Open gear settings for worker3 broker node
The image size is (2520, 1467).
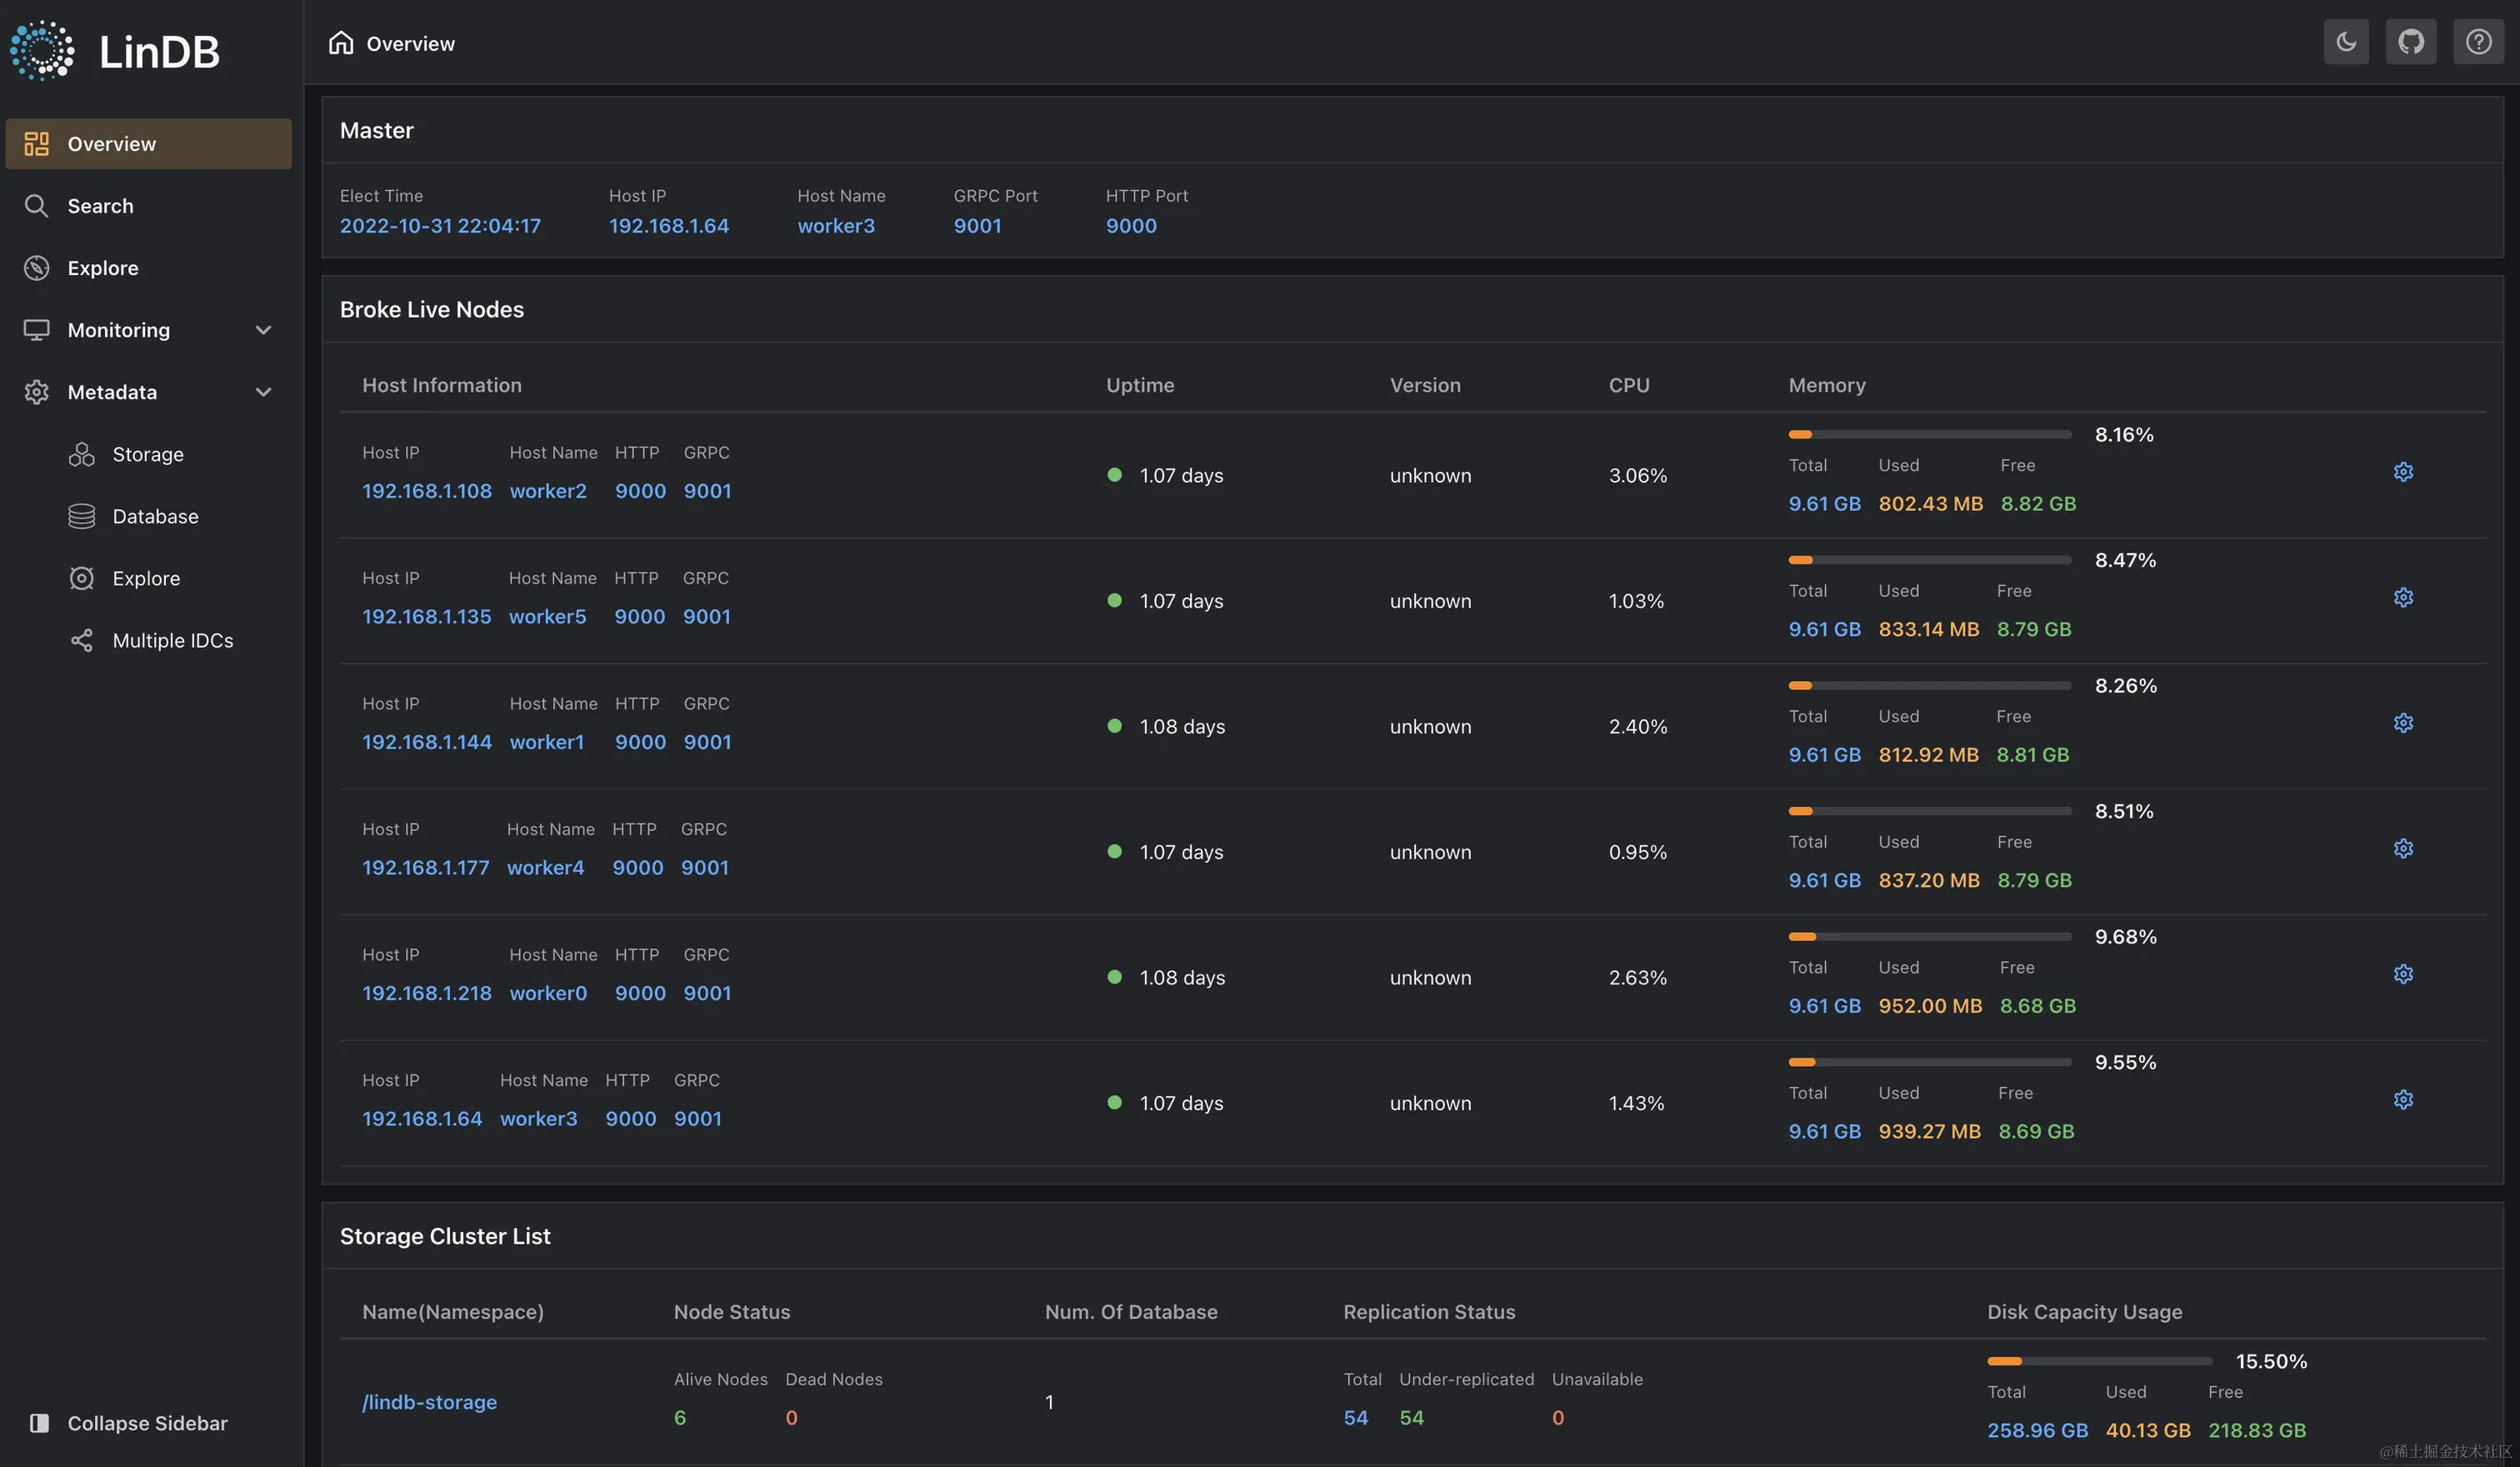[x=2403, y=1100]
